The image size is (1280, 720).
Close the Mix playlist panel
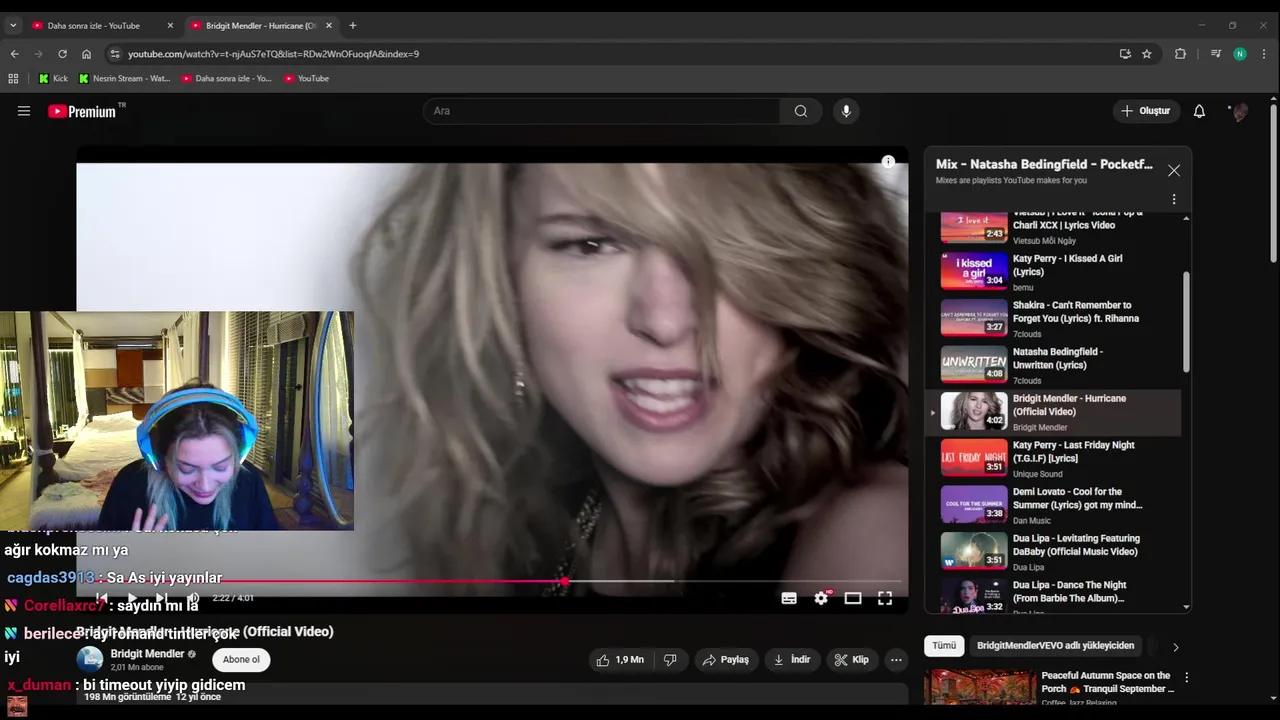pyautogui.click(x=1174, y=171)
